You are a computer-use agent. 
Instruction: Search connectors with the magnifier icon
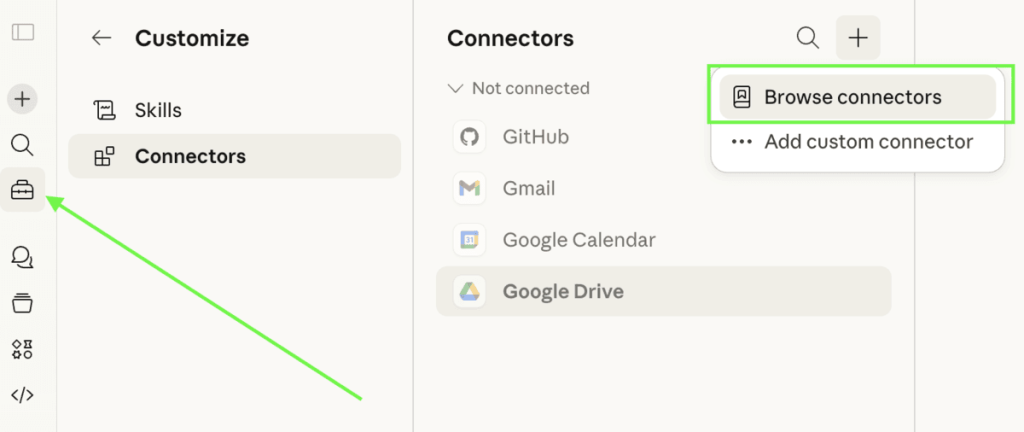[807, 38]
